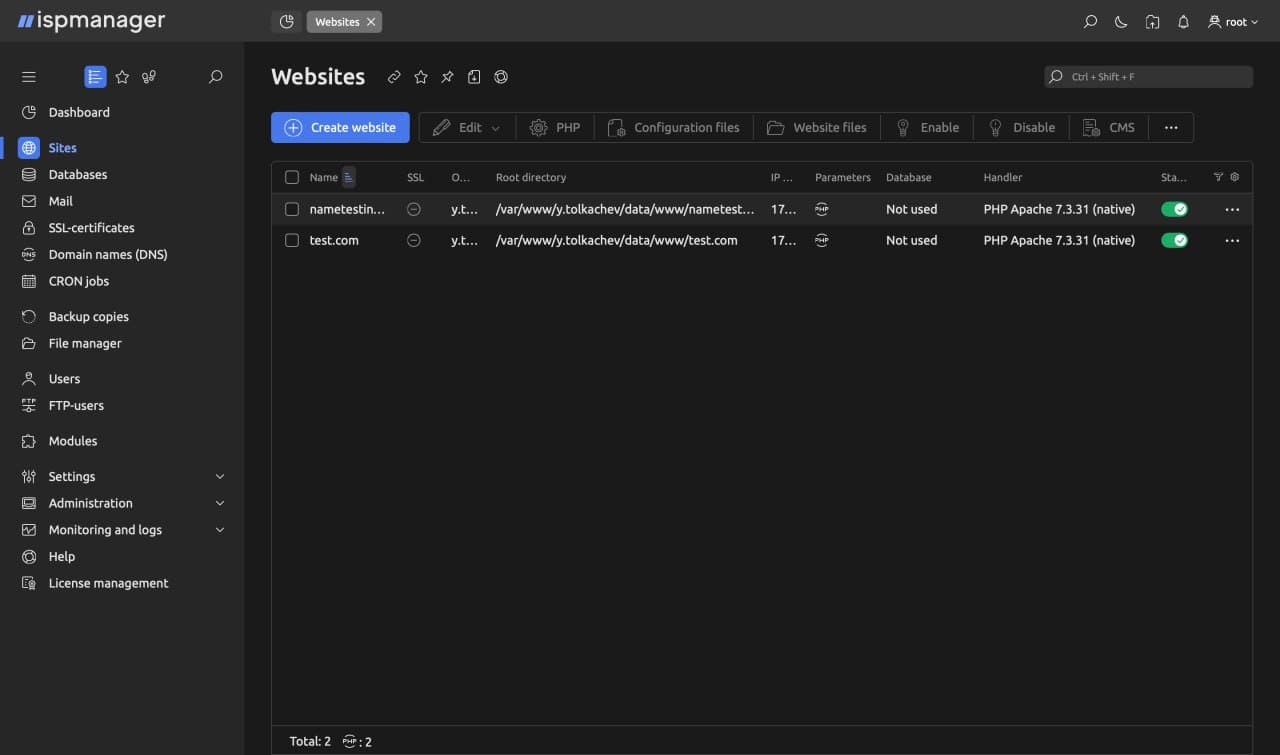Expand the Settings section chevron
Screen dimensions: 1280x755
click(x=220, y=477)
